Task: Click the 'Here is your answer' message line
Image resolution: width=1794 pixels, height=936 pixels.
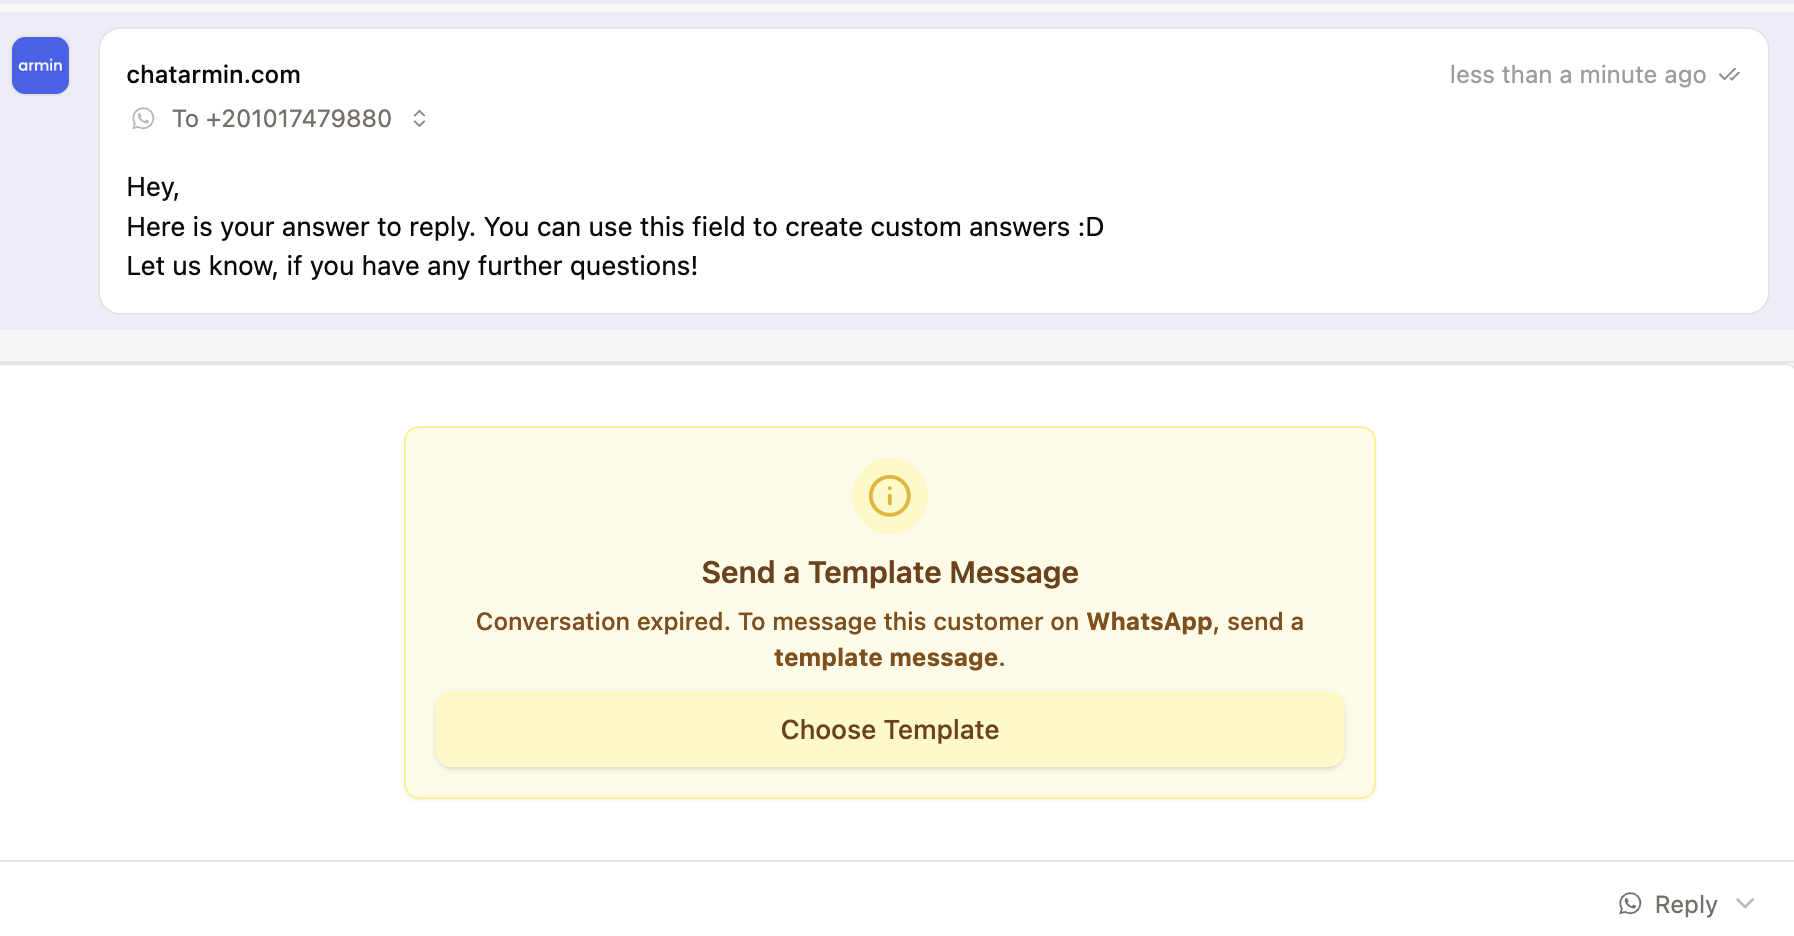Action: [615, 227]
